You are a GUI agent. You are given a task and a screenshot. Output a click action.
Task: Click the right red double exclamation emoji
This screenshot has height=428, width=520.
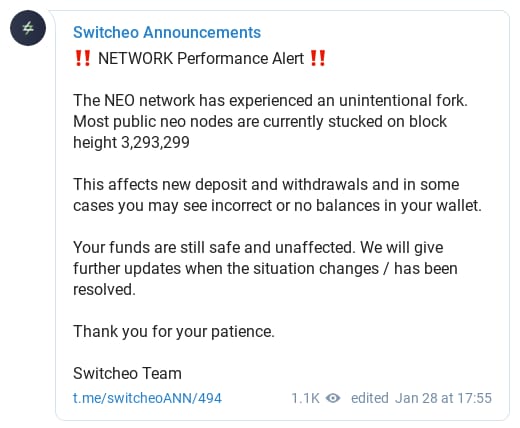coord(318,58)
